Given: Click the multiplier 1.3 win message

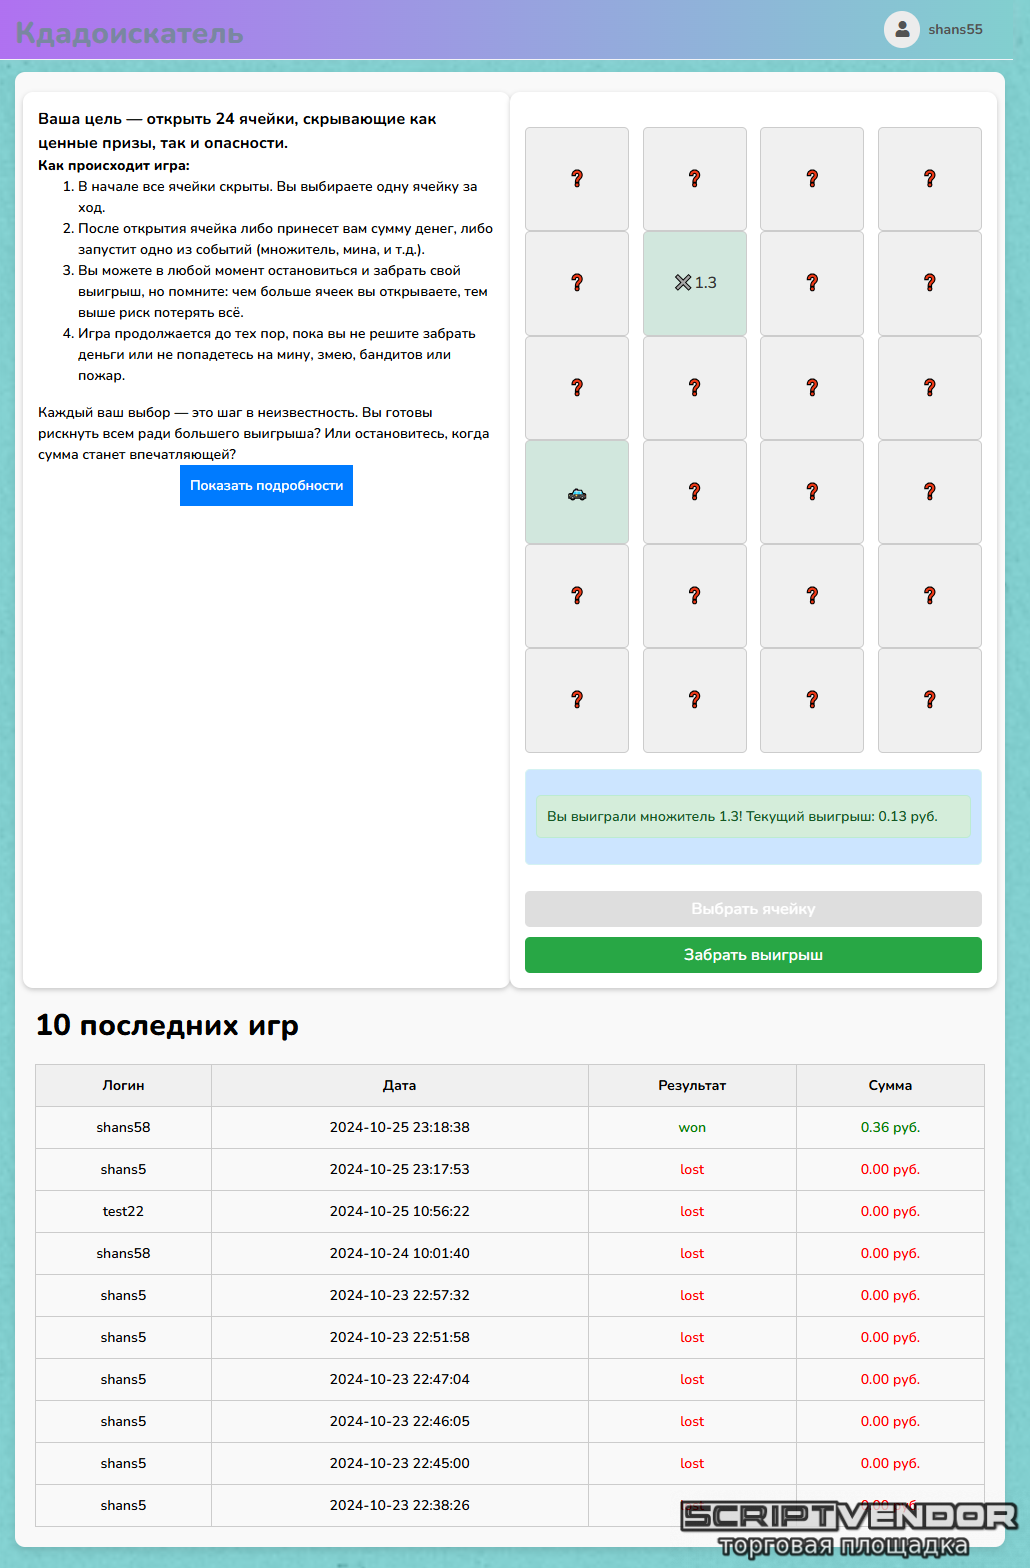Looking at the screenshot, I should tap(753, 817).
